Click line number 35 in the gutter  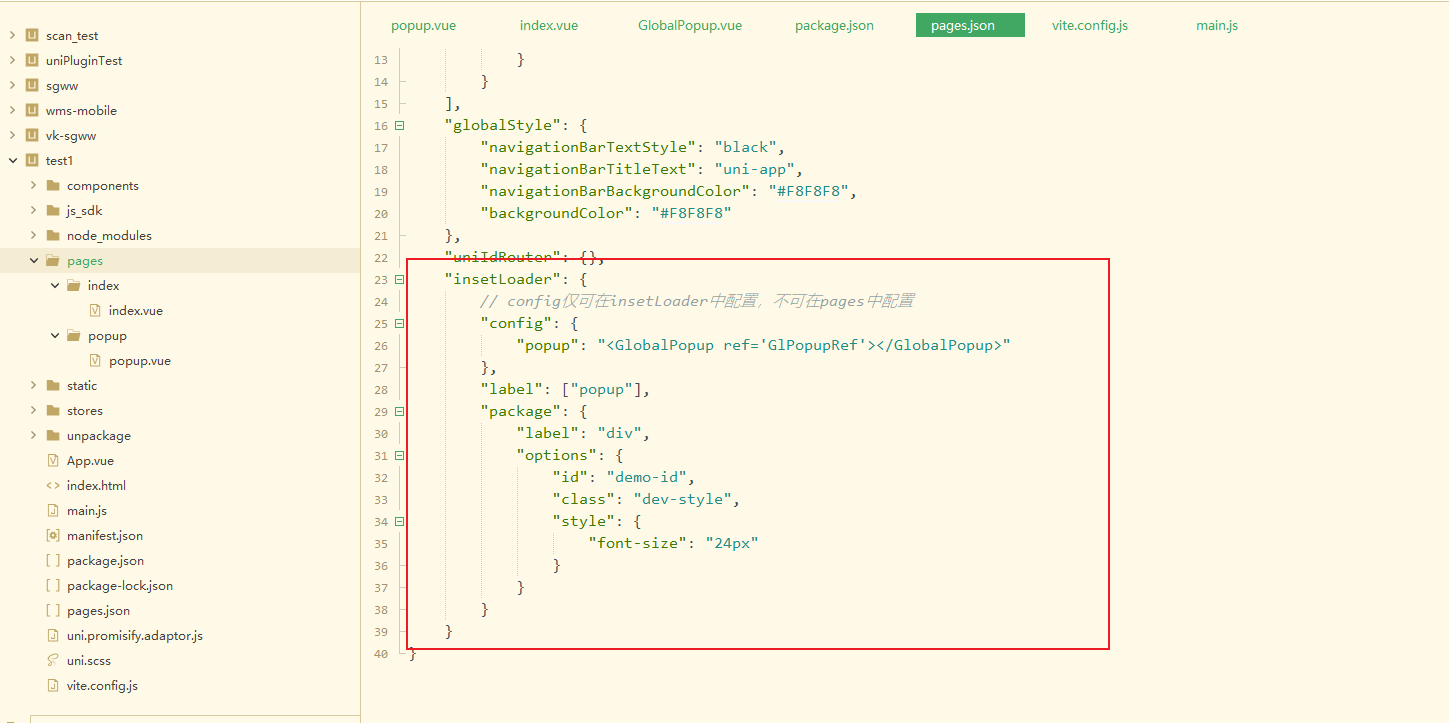pos(380,544)
